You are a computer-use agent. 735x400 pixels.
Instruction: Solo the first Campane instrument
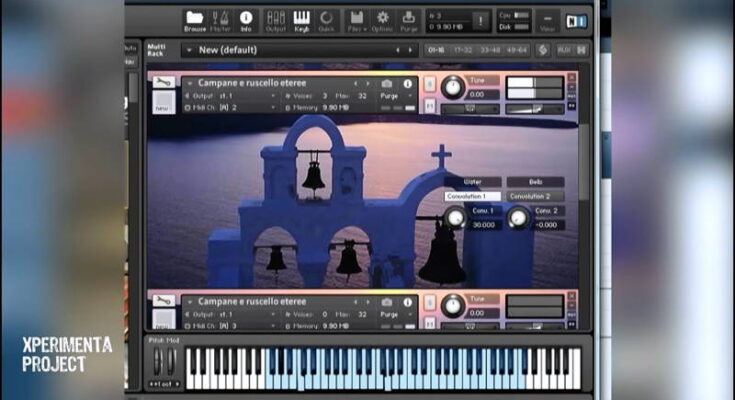tap(429, 84)
